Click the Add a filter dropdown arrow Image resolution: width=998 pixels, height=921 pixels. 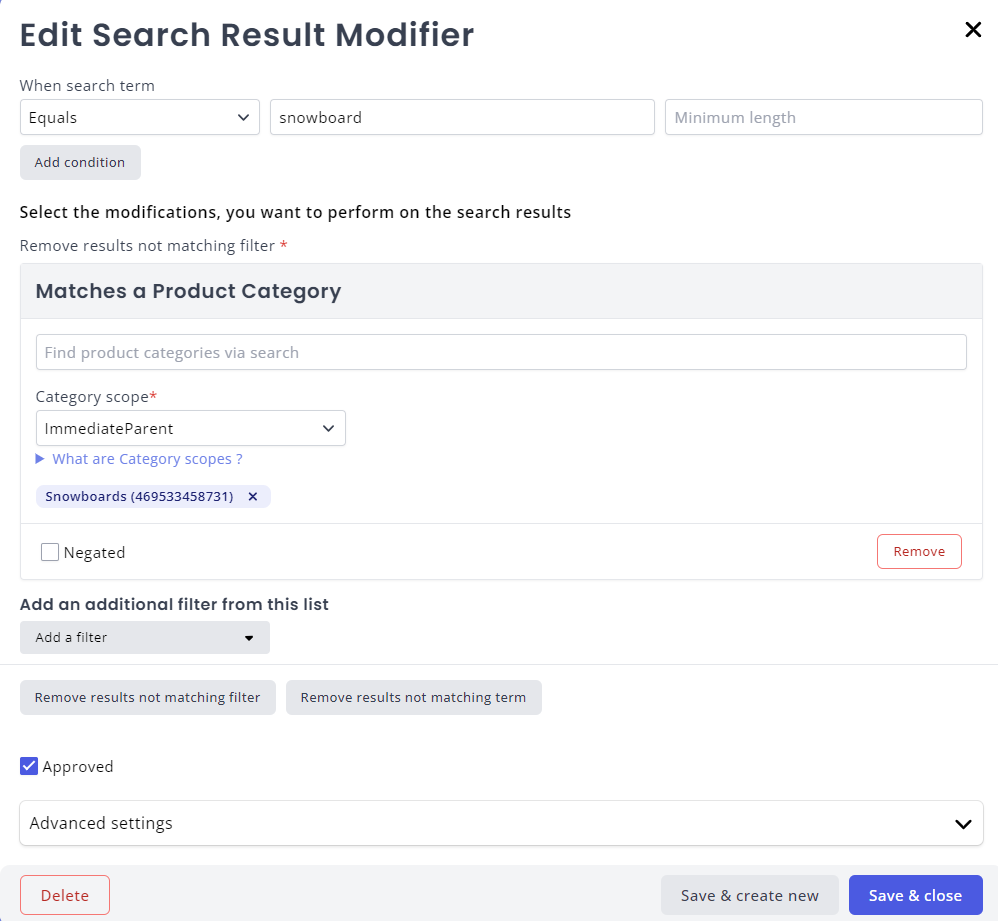tap(250, 637)
